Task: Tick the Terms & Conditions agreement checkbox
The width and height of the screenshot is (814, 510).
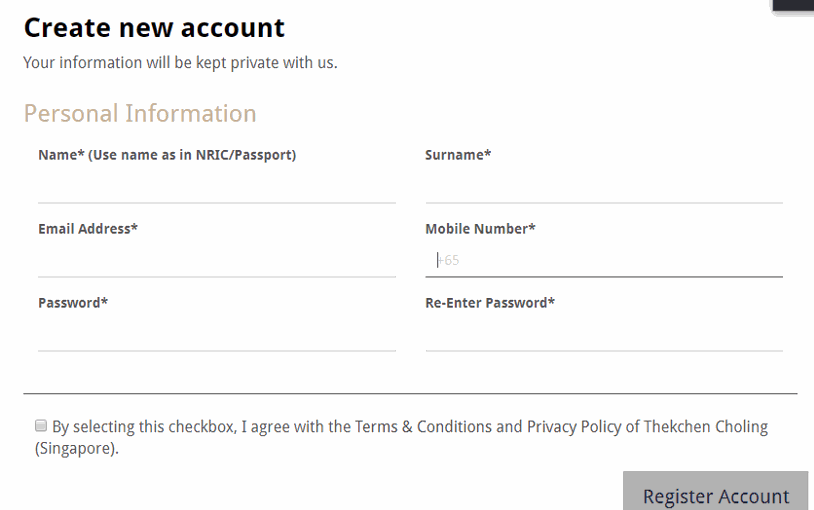Action: [41, 426]
